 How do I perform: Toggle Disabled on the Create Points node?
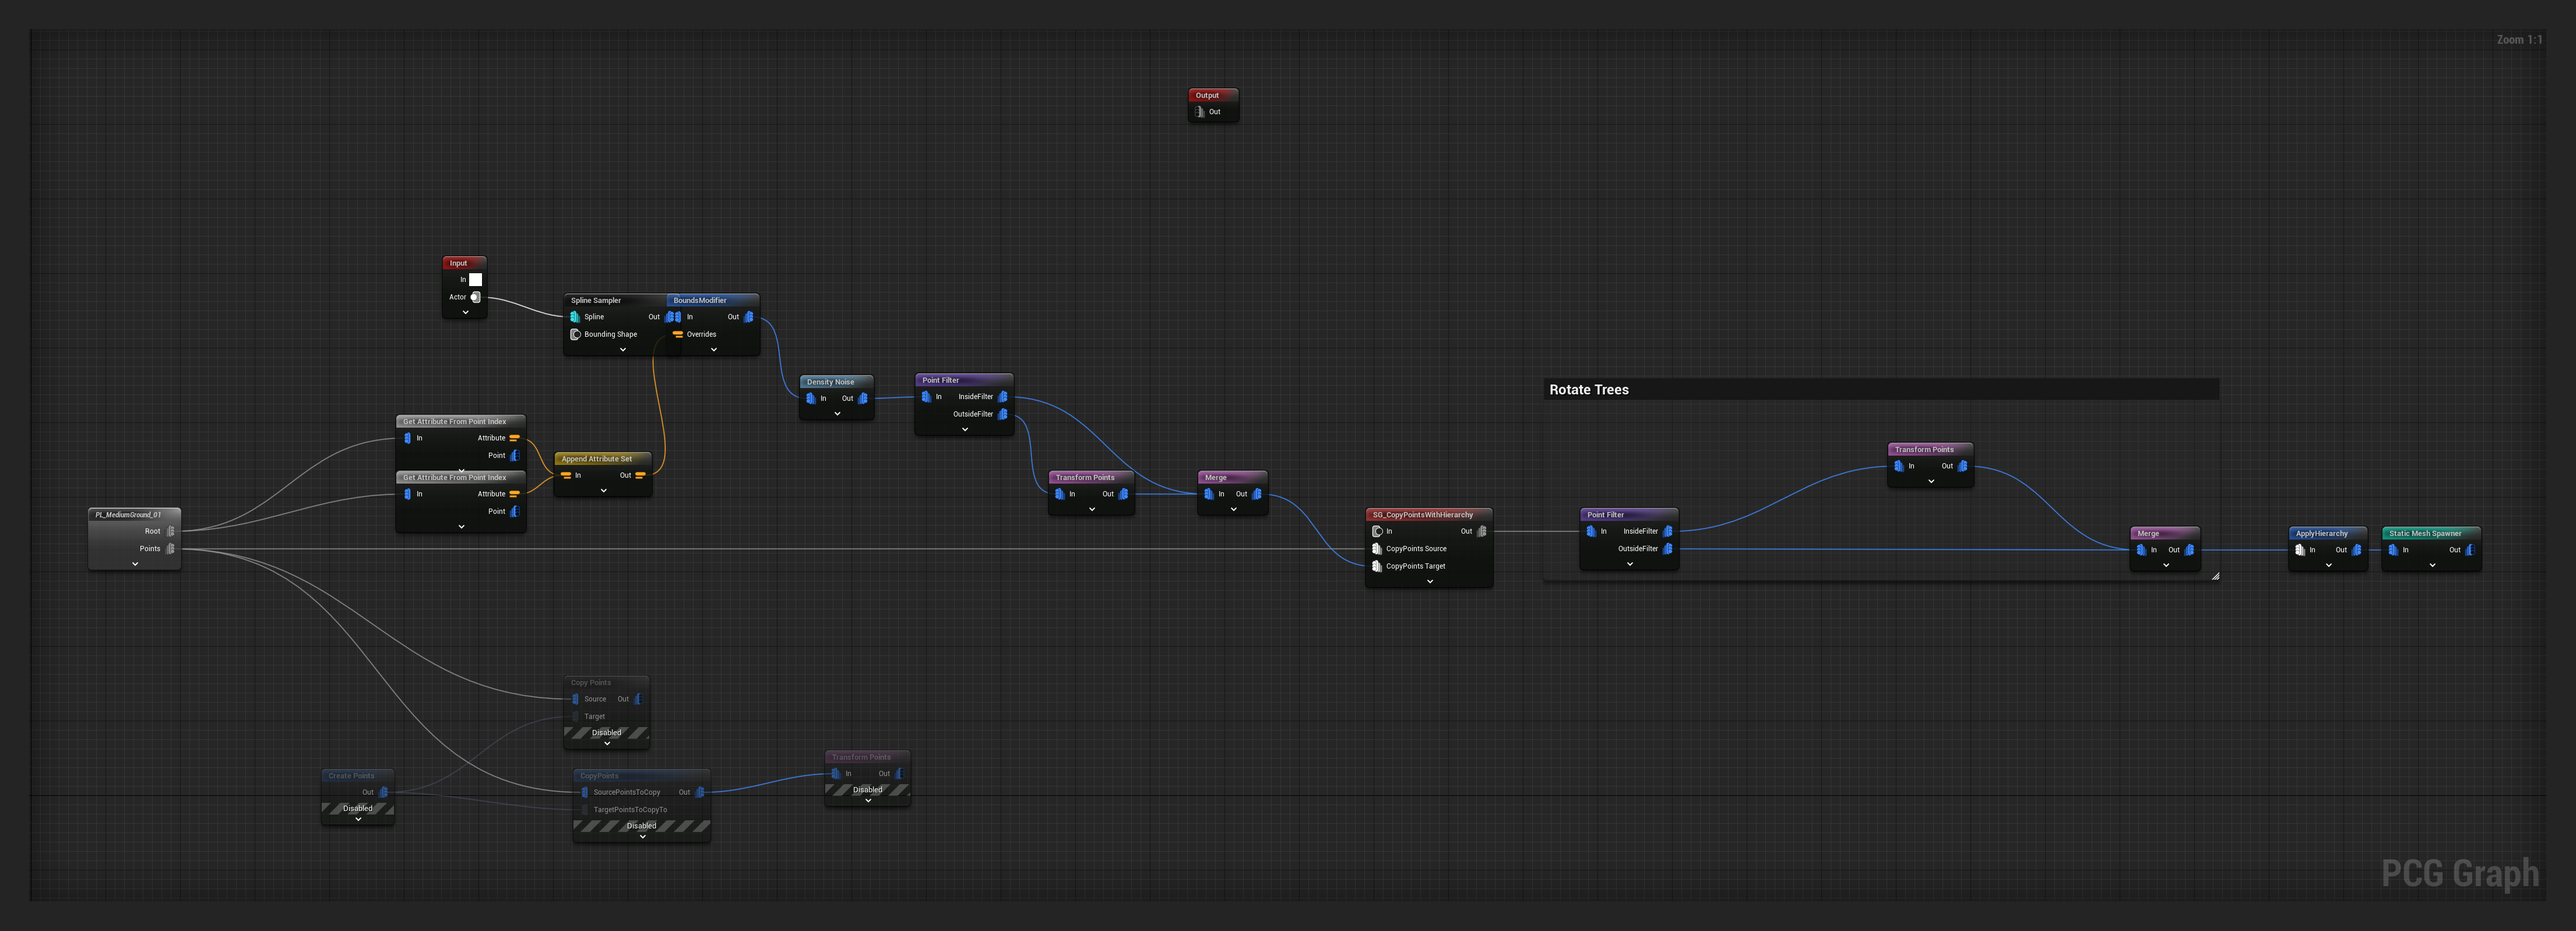pos(358,808)
